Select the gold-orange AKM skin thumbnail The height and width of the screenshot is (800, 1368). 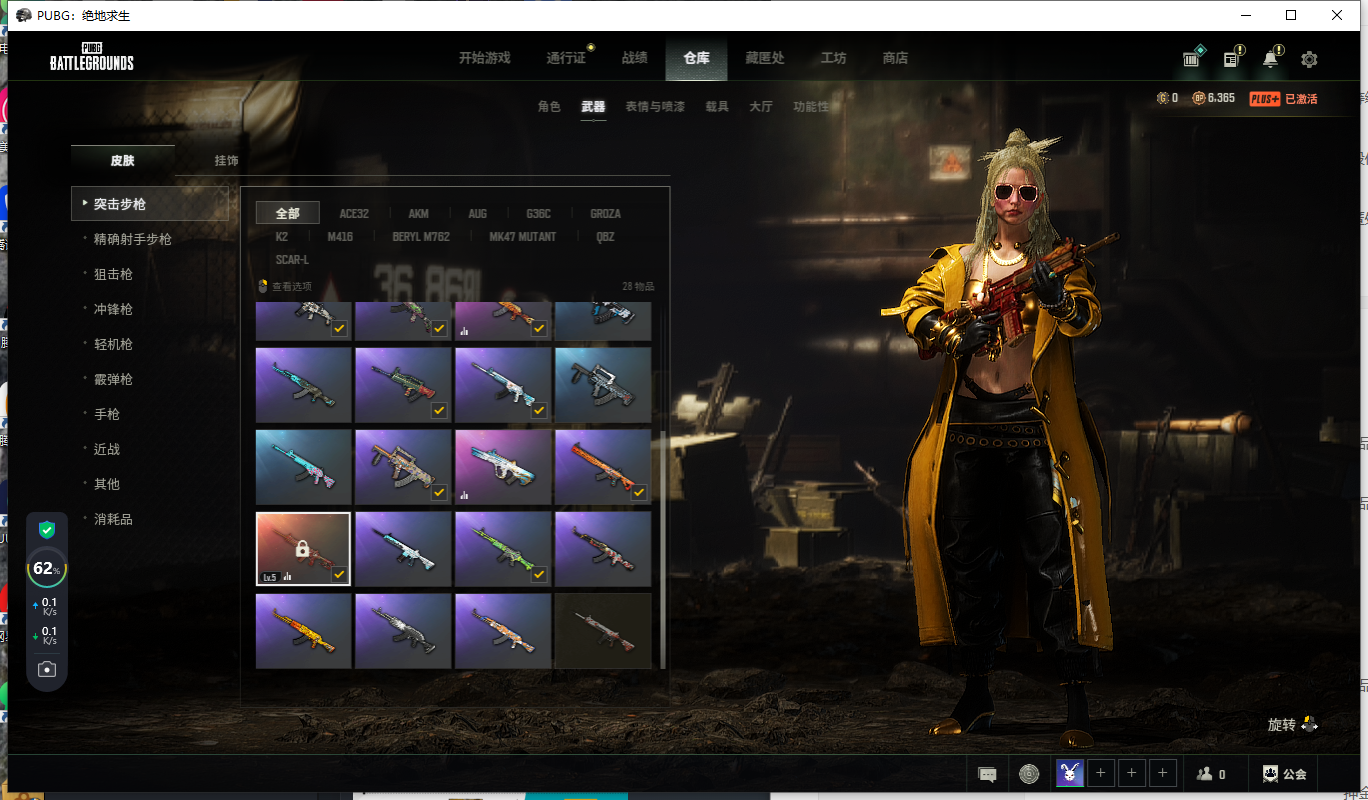303,631
